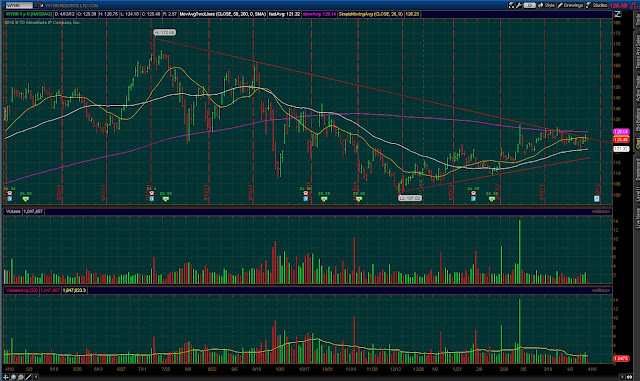Screen dimensions: 640x381
Task: Toggle the price axis scale icon at top right
Action: [618, 14]
